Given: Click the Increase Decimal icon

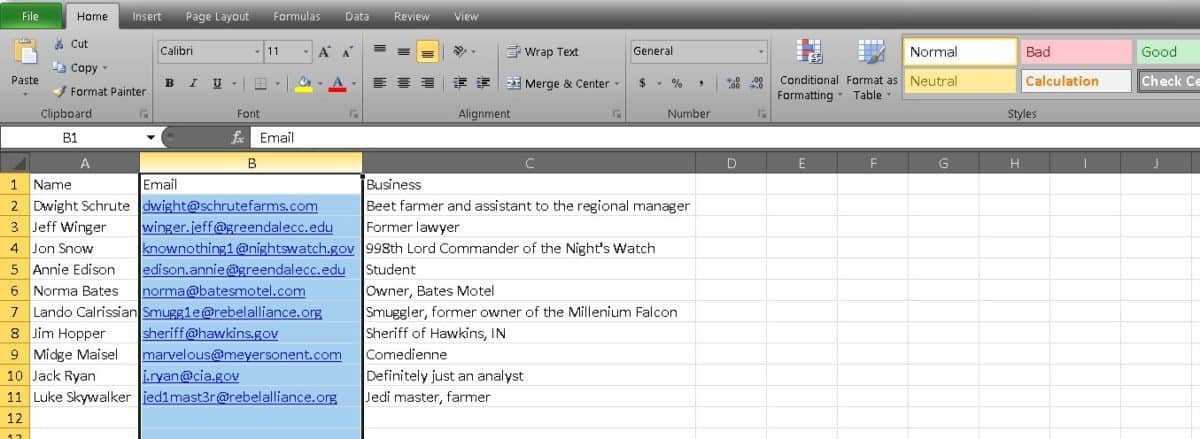Looking at the screenshot, I should (x=731, y=83).
